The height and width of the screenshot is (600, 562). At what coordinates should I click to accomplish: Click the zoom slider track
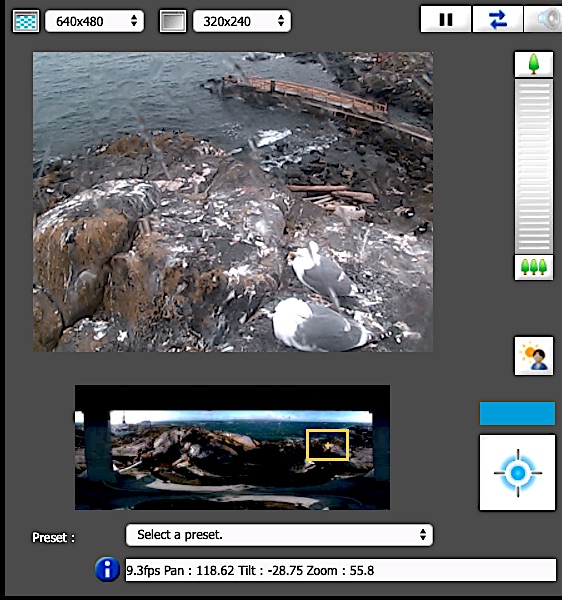coord(534,166)
